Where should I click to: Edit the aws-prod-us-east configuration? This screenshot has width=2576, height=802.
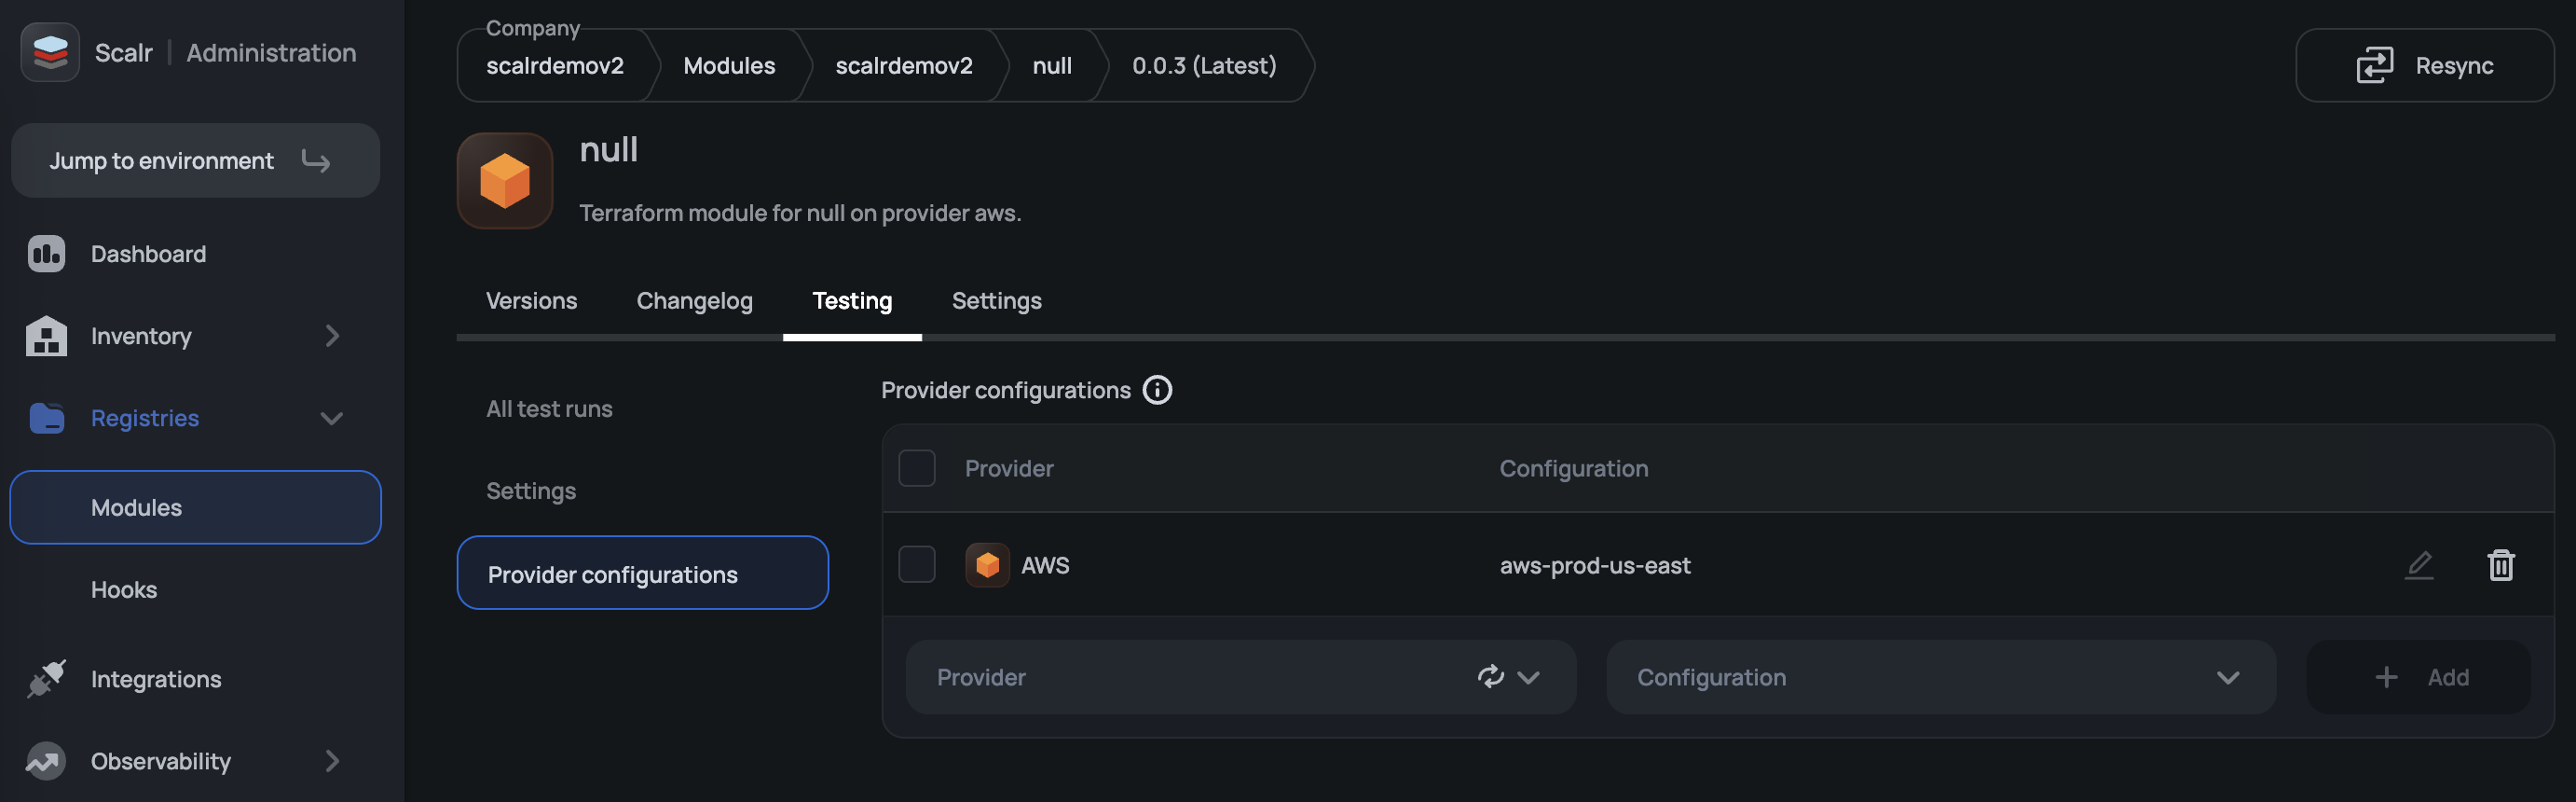coord(2418,565)
